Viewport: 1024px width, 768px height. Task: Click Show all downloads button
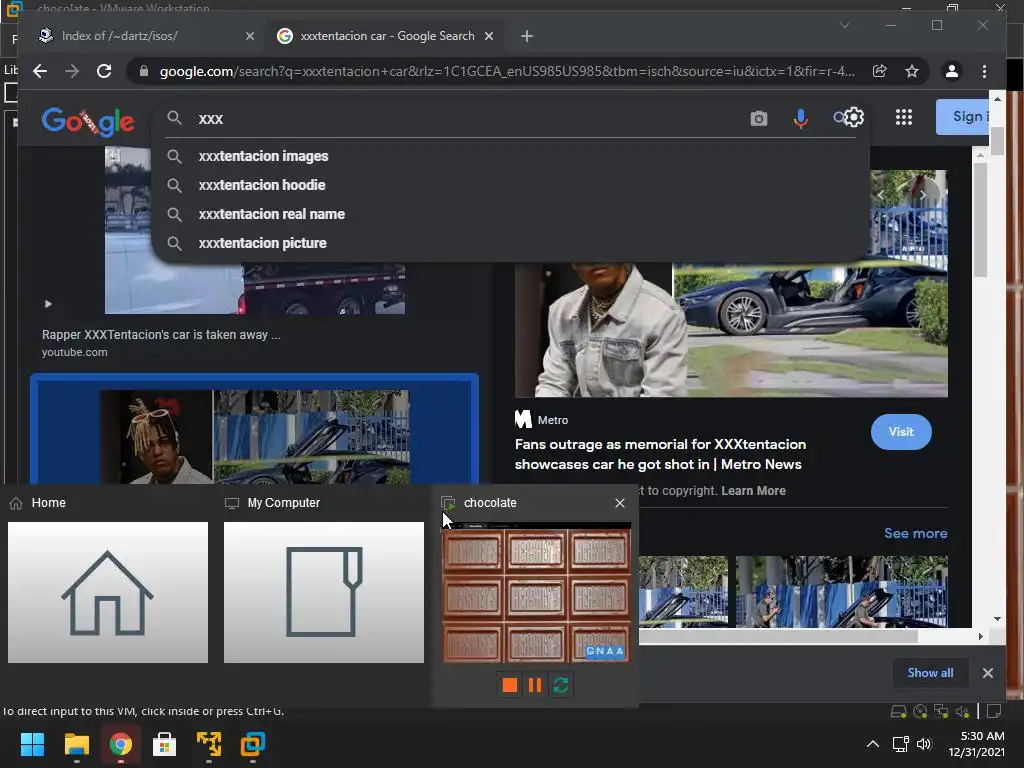pos(930,673)
